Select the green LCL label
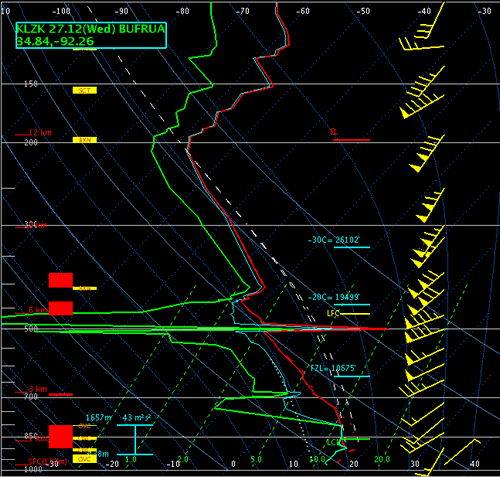The image size is (500, 477). tap(333, 442)
